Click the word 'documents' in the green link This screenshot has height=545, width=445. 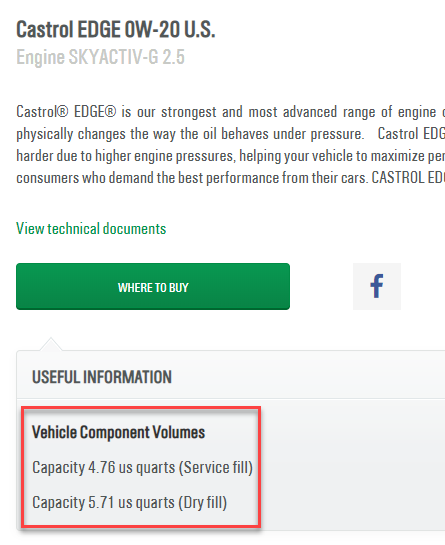[134, 229]
